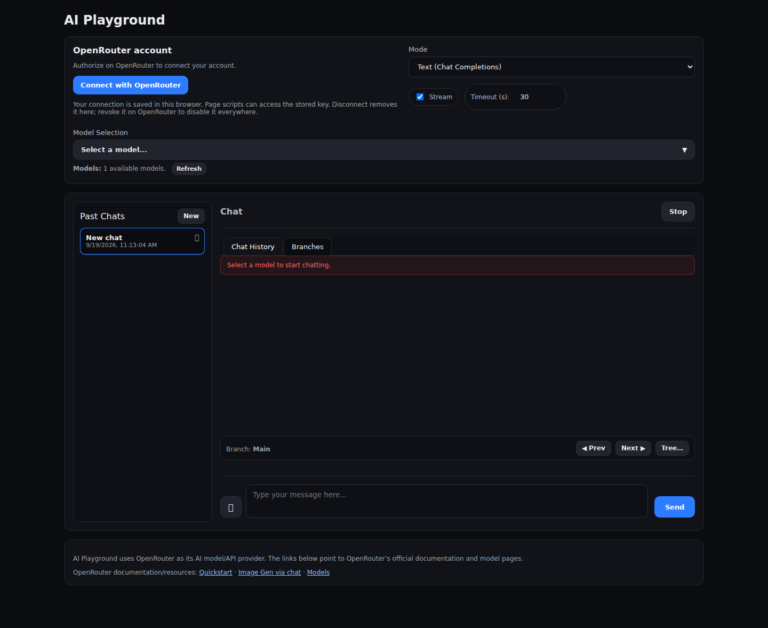
Task: Send the chat message
Action: pos(674,507)
